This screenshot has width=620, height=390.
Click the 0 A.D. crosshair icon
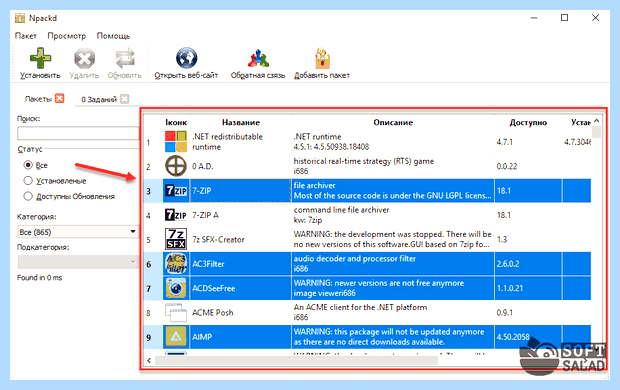176,166
